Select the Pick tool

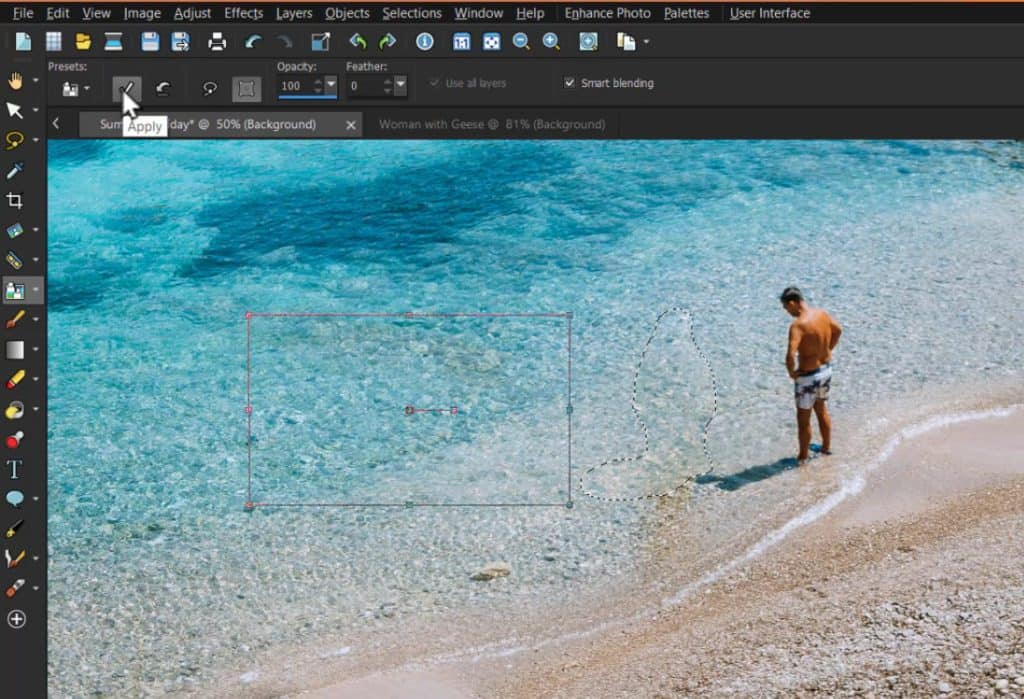coord(16,111)
